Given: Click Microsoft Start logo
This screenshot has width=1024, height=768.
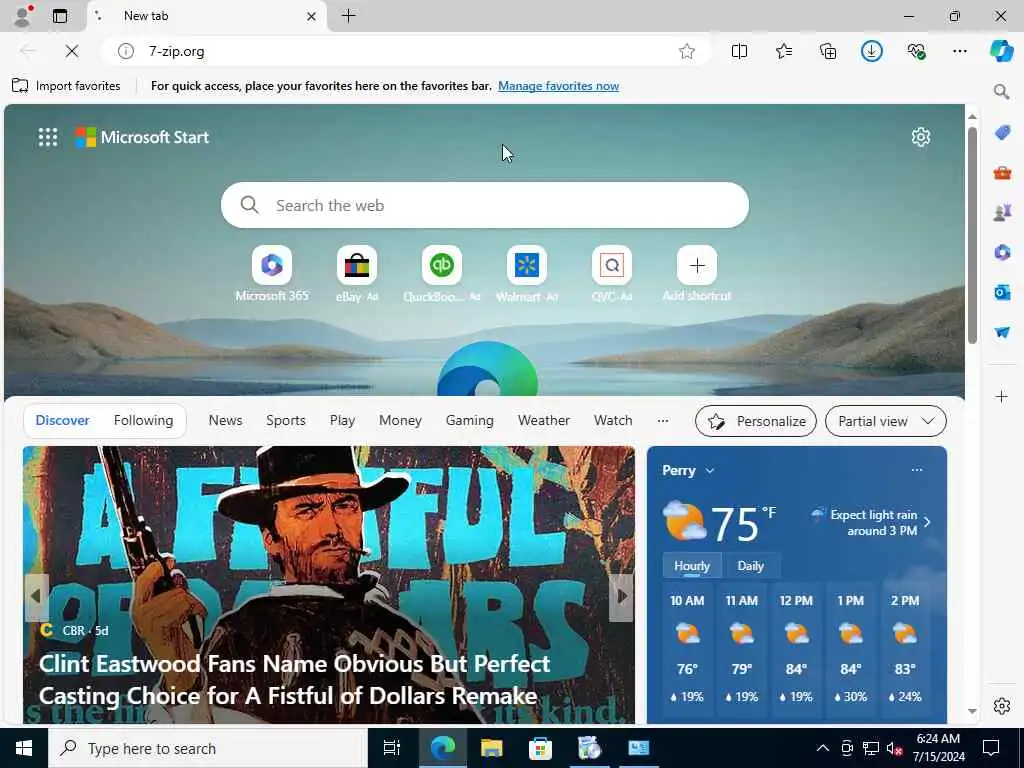Looking at the screenshot, I should click(142, 137).
